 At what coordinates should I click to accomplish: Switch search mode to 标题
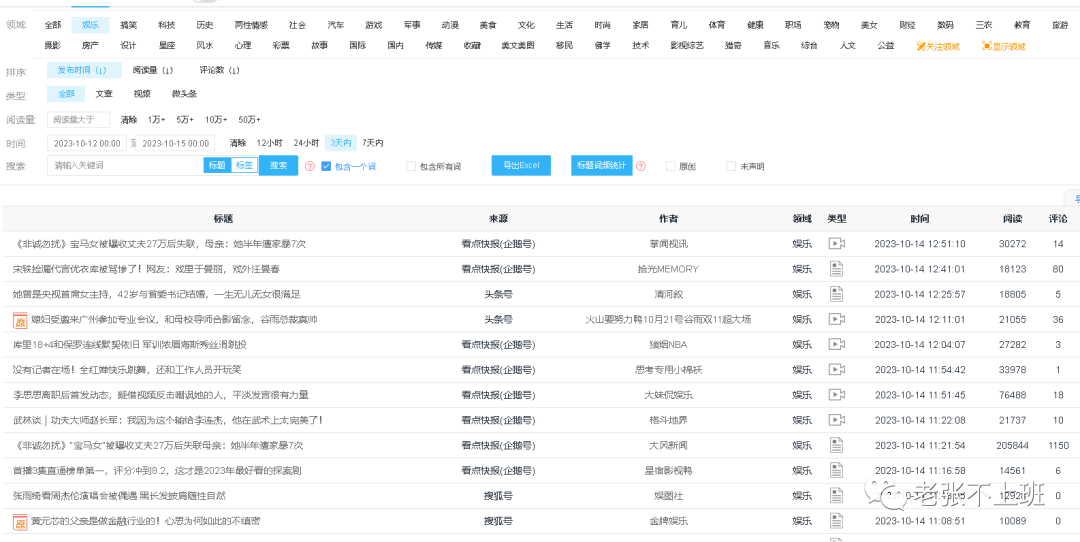[217, 165]
